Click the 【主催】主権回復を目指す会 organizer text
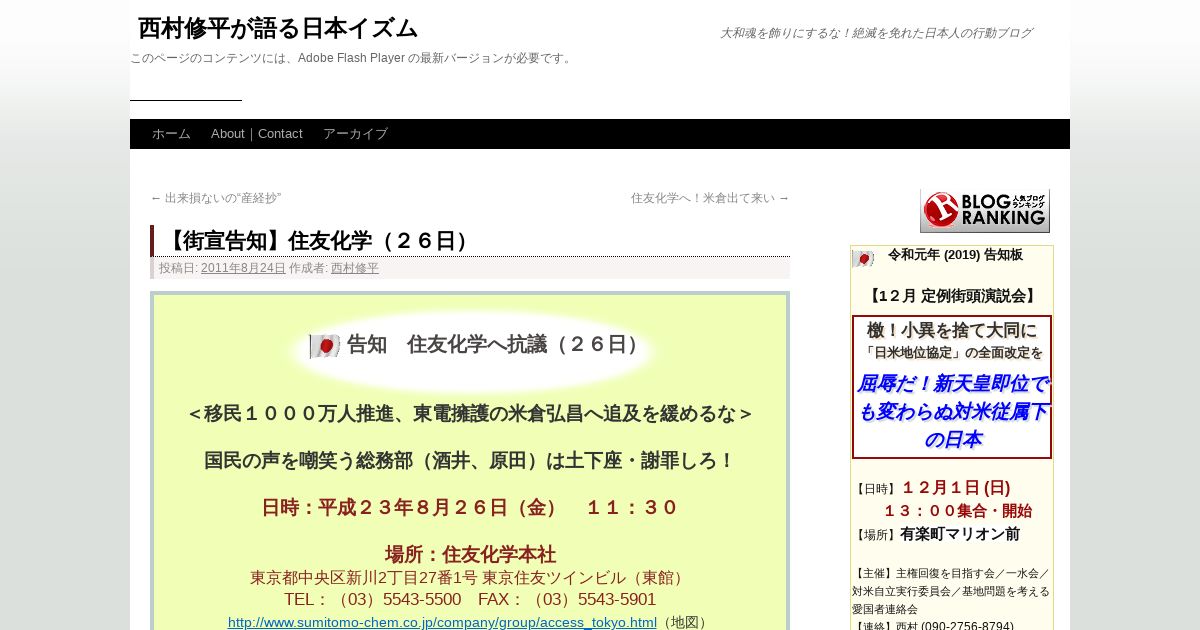 click(x=951, y=591)
